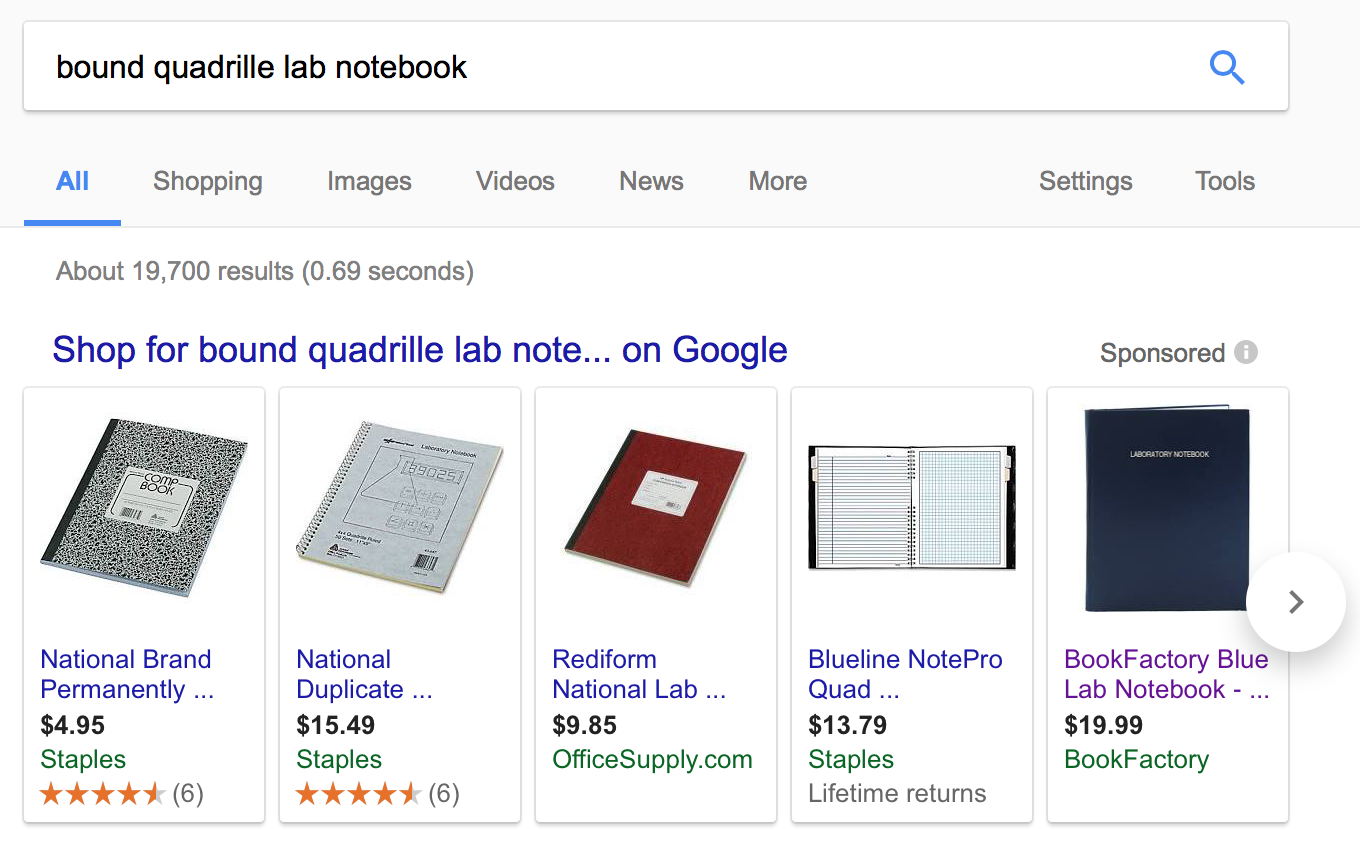Click the spiral Laboratory Notebook image
This screenshot has height=856, width=1360.
coord(400,508)
